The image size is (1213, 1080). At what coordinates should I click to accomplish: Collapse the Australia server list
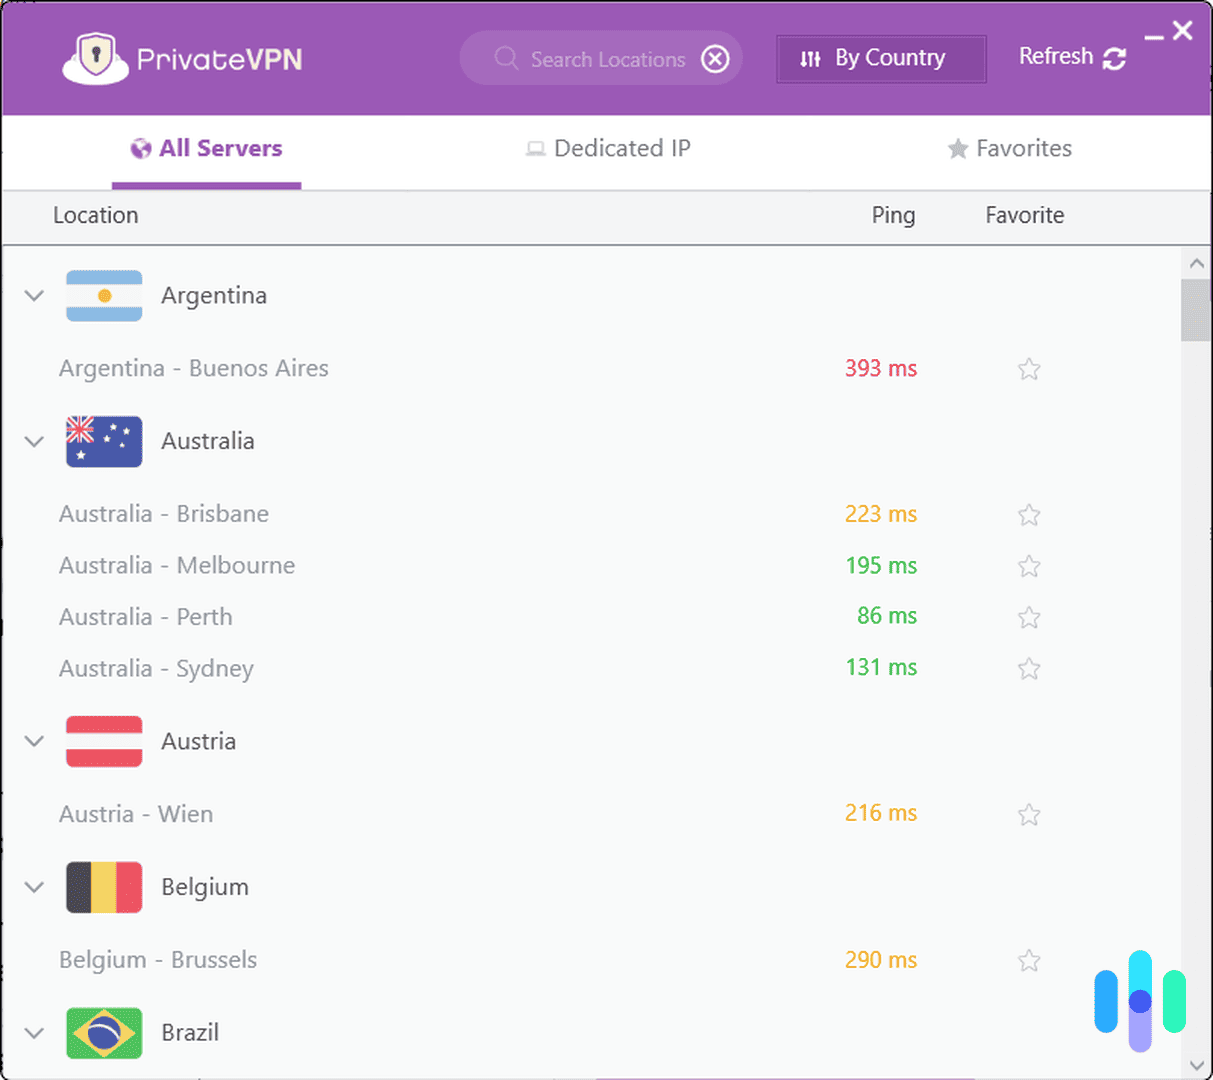pos(33,441)
